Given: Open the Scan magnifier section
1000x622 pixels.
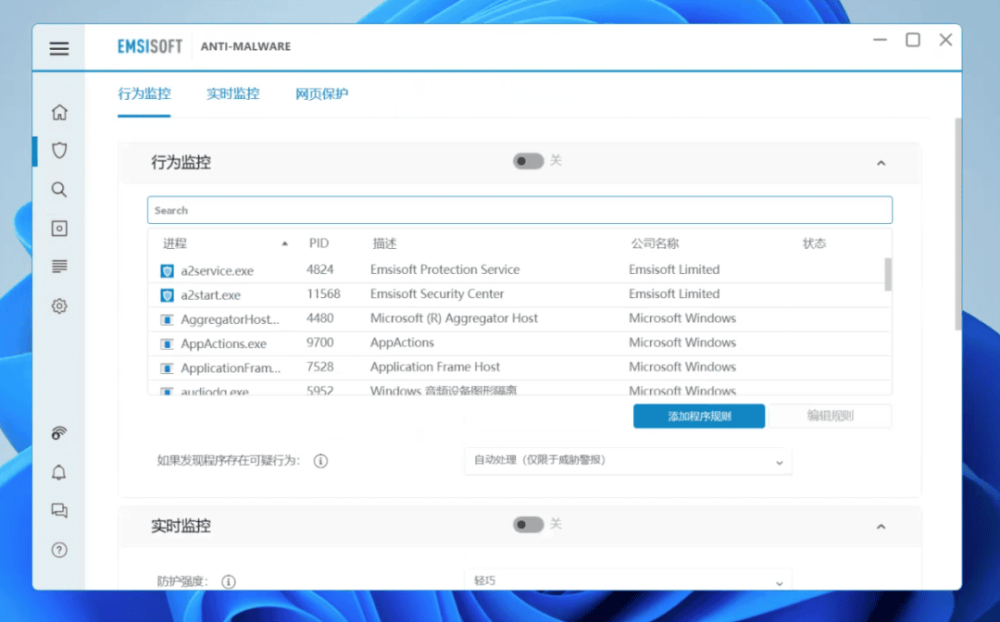Looking at the screenshot, I should (x=59, y=189).
